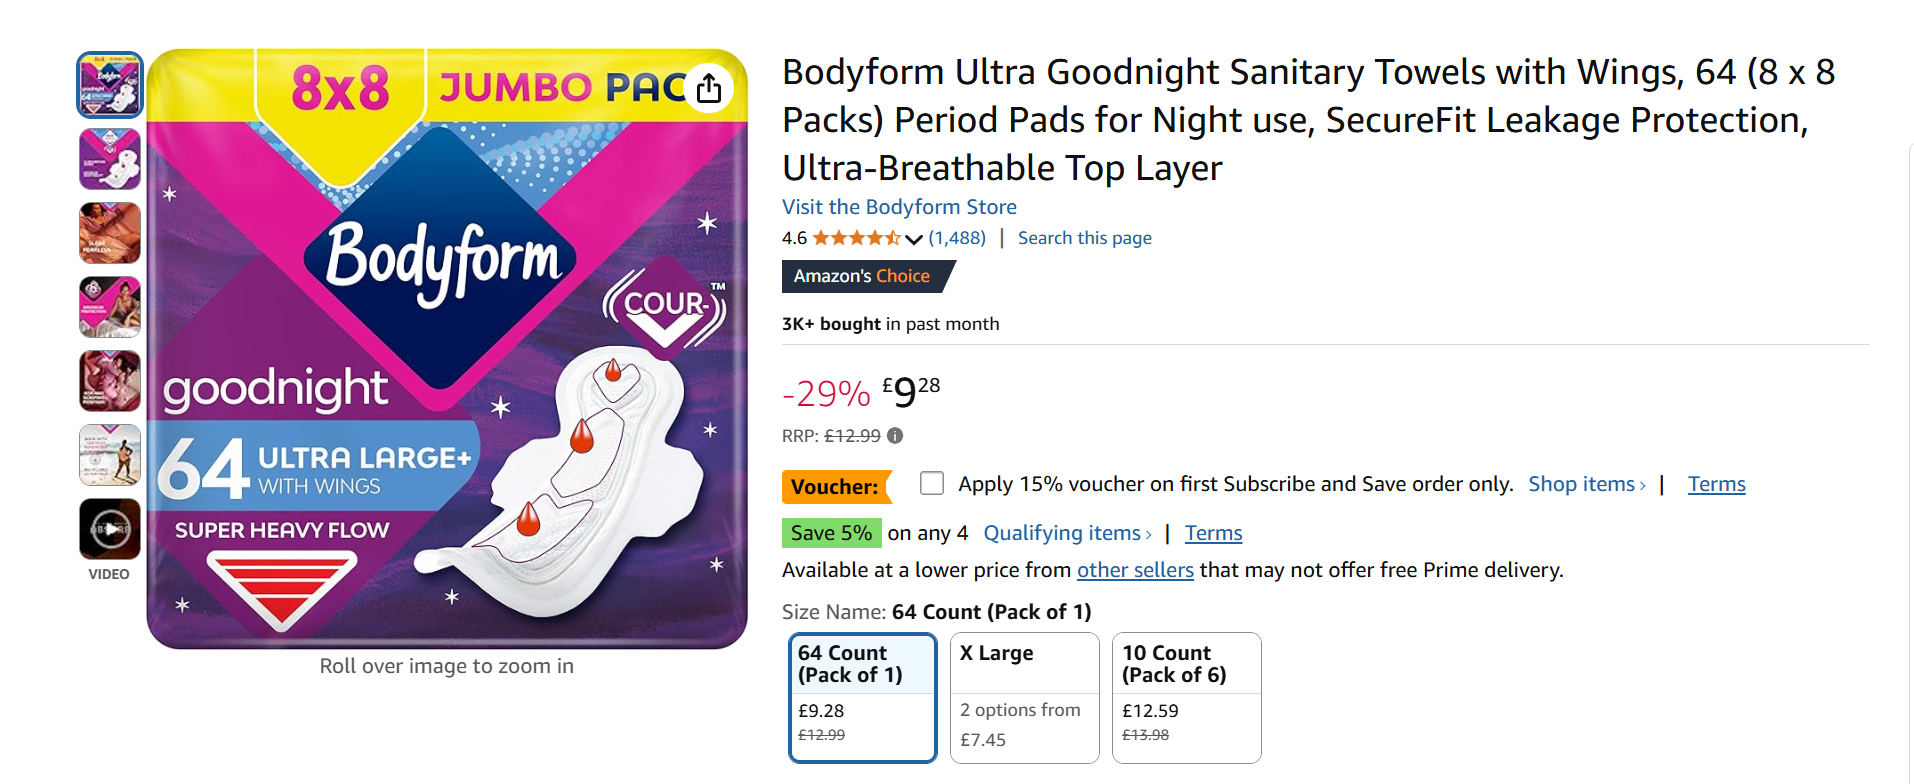This screenshot has height=784, width=1914.
Task: Click the share icon on product image
Action: tap(709, 88)
